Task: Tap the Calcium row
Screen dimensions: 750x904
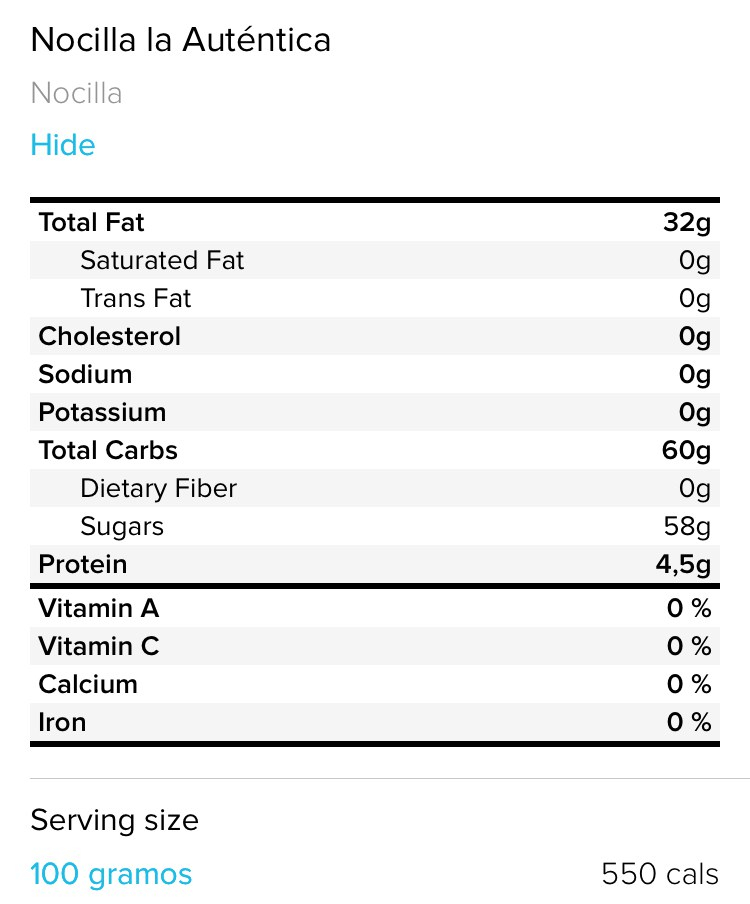Action: (x=374, y=684)
